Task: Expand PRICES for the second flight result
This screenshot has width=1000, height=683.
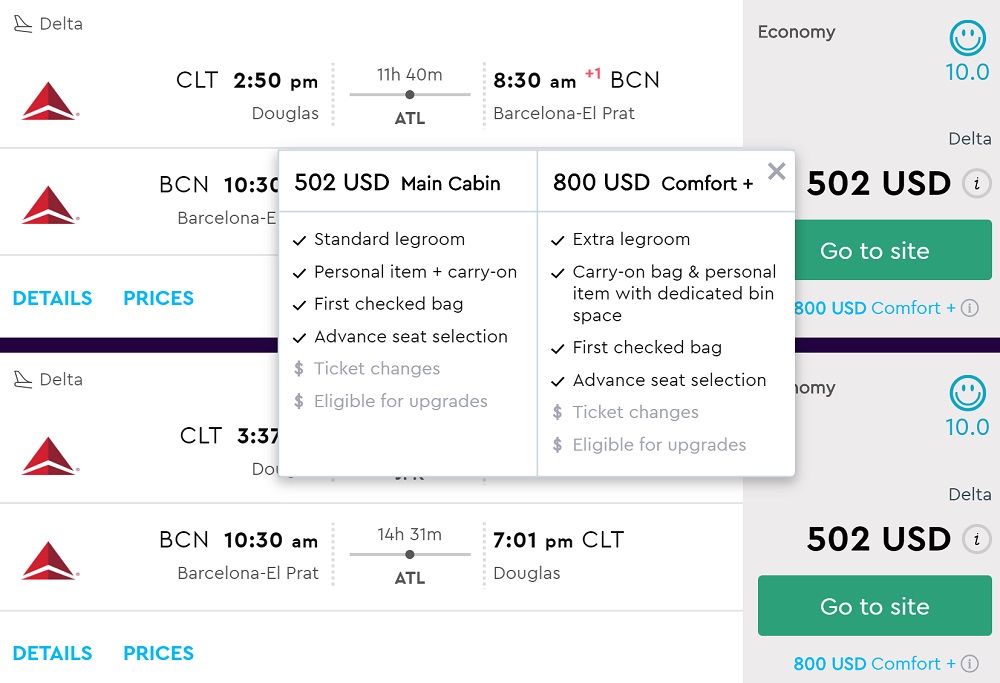Action: (x=158, y=653)
